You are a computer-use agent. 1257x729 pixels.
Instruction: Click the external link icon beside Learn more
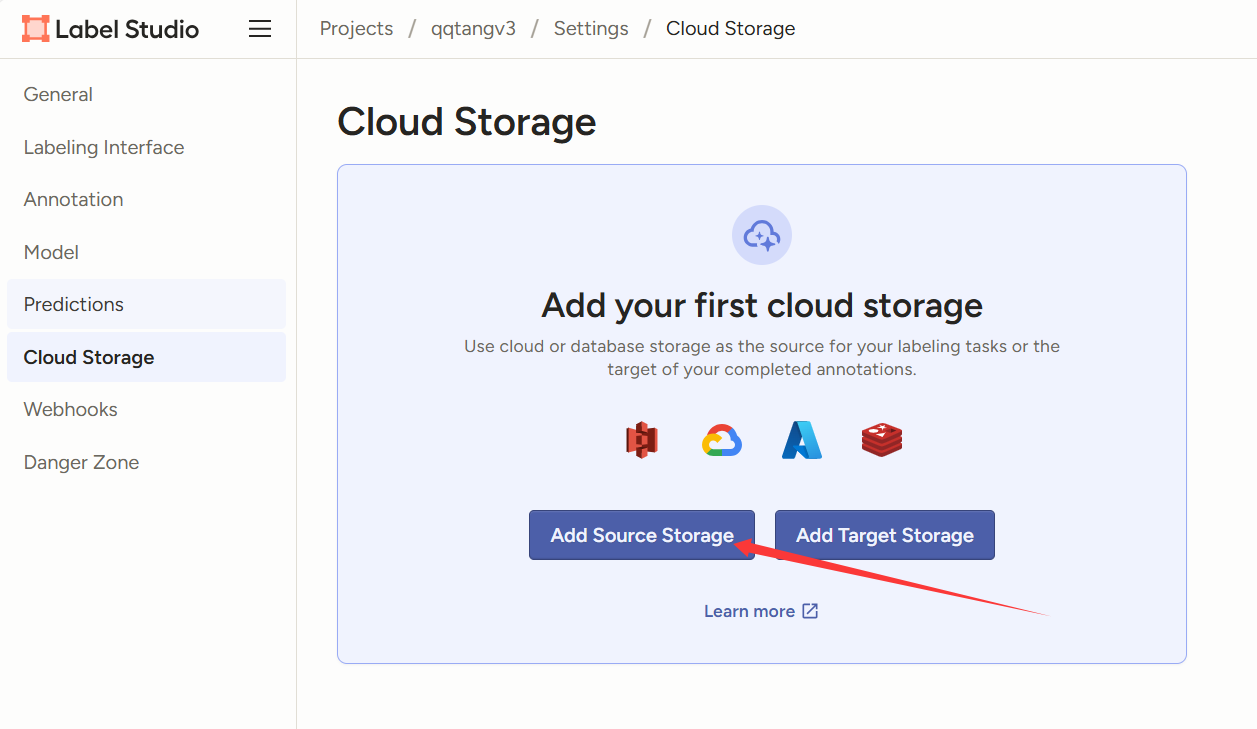(x=810, y=611)
